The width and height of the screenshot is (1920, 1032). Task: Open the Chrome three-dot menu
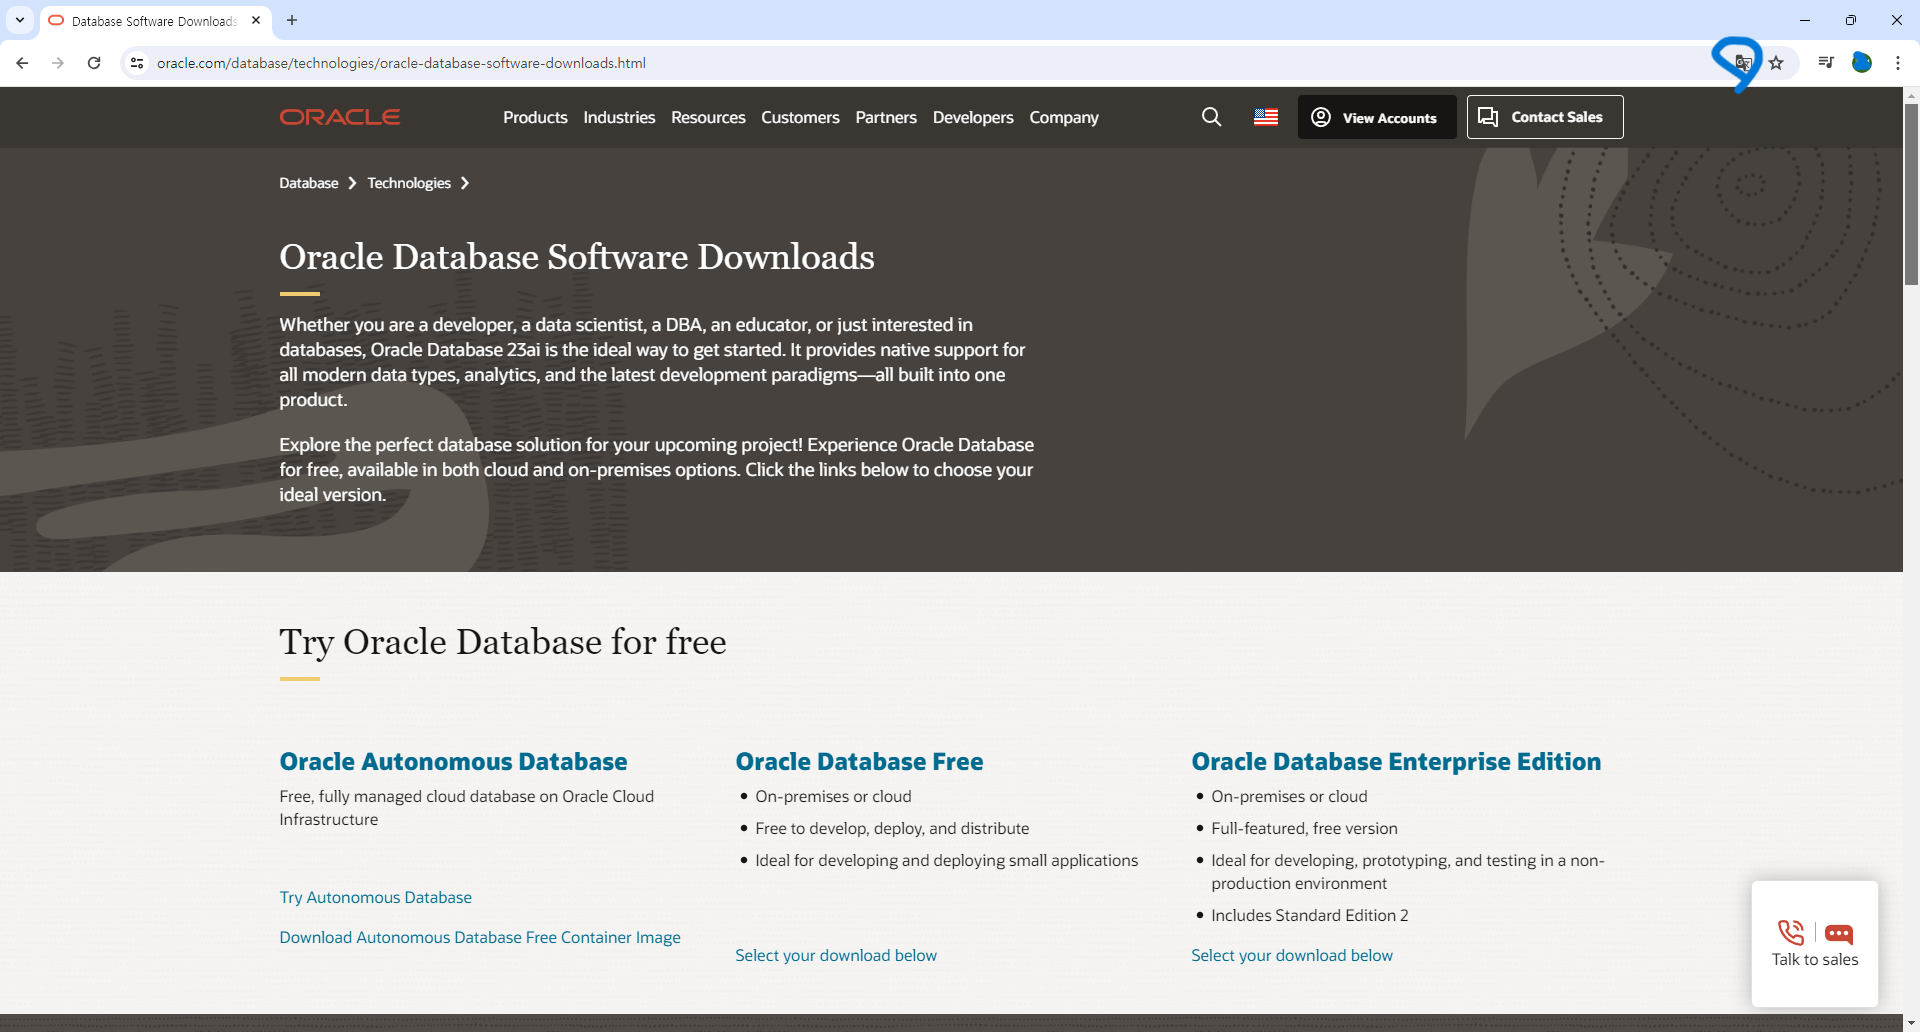tap(1898, 63)
